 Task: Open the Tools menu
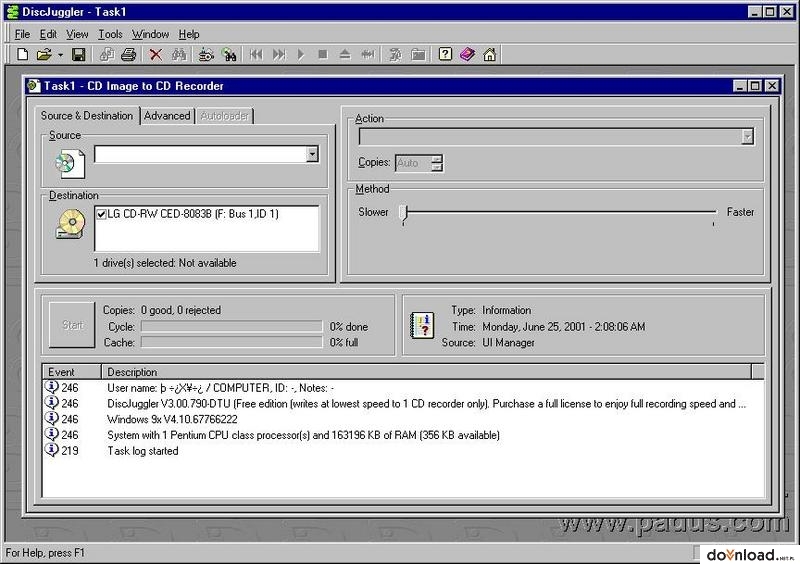[110, 34]
